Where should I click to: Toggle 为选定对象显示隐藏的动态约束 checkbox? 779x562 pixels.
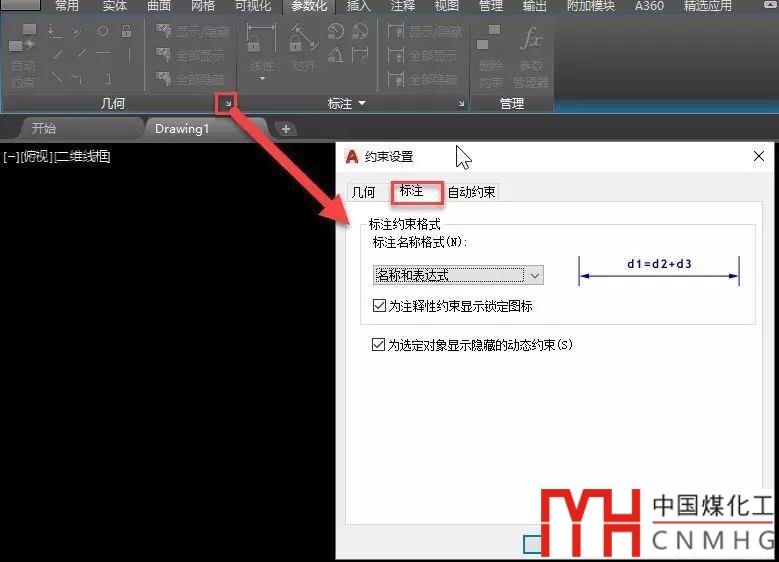(x=378, y=345)
